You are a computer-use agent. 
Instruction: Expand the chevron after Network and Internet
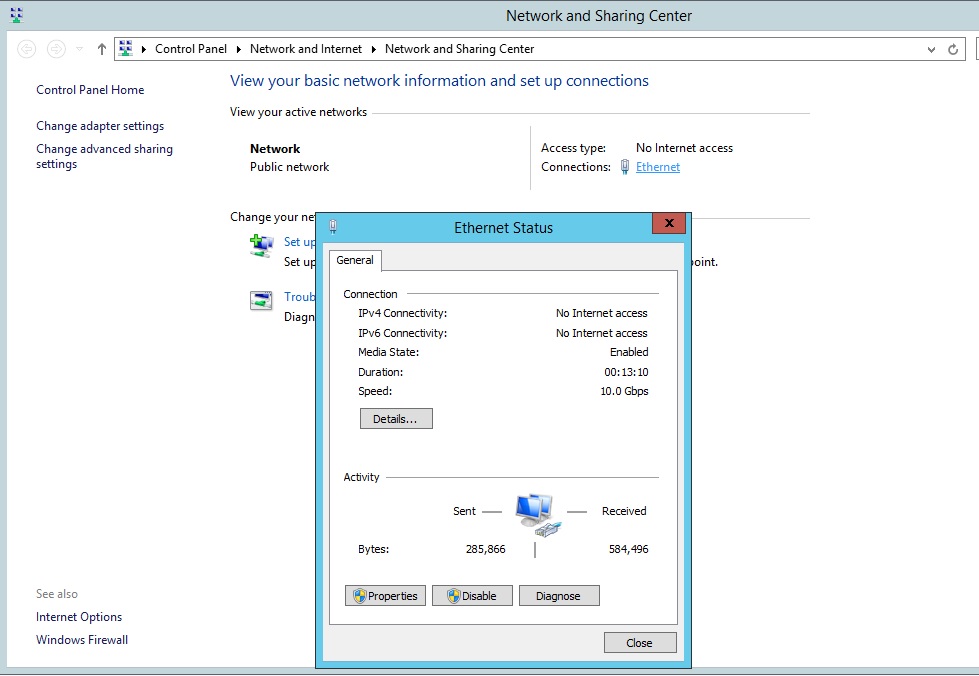373,49
